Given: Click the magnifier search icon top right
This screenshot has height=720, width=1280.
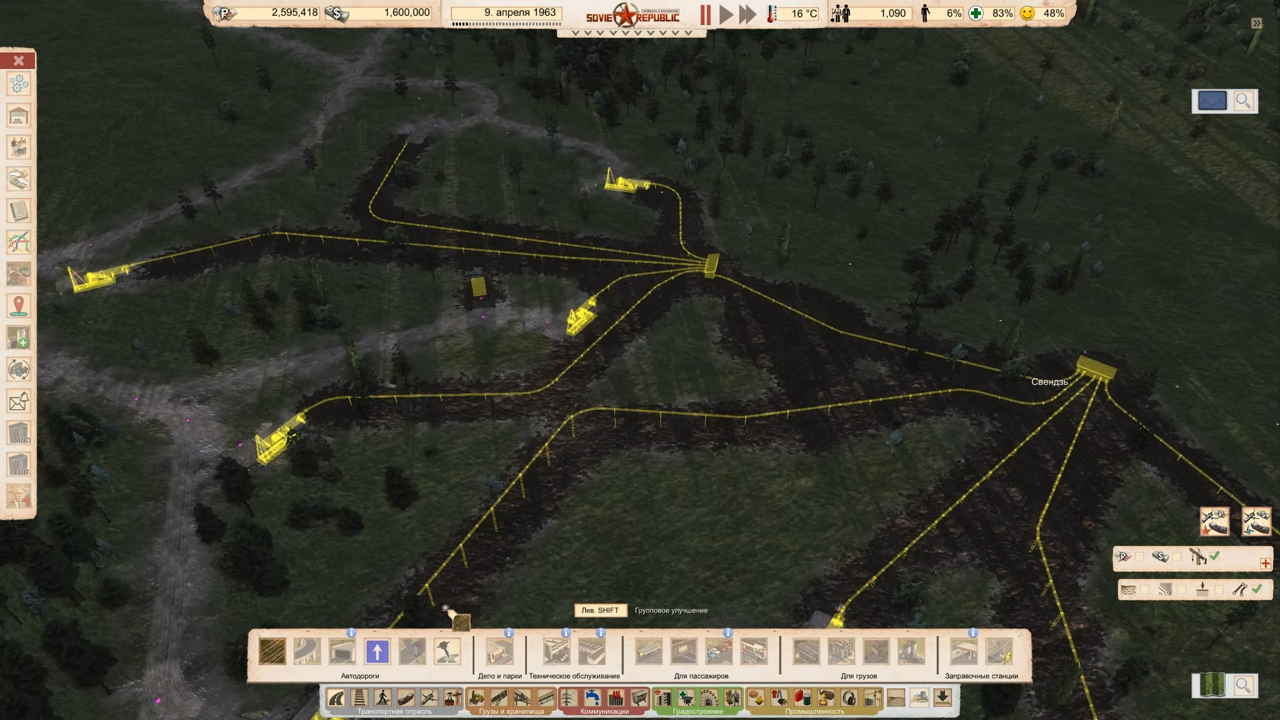Looking at the screenshot, I should tap(1243, 101).
